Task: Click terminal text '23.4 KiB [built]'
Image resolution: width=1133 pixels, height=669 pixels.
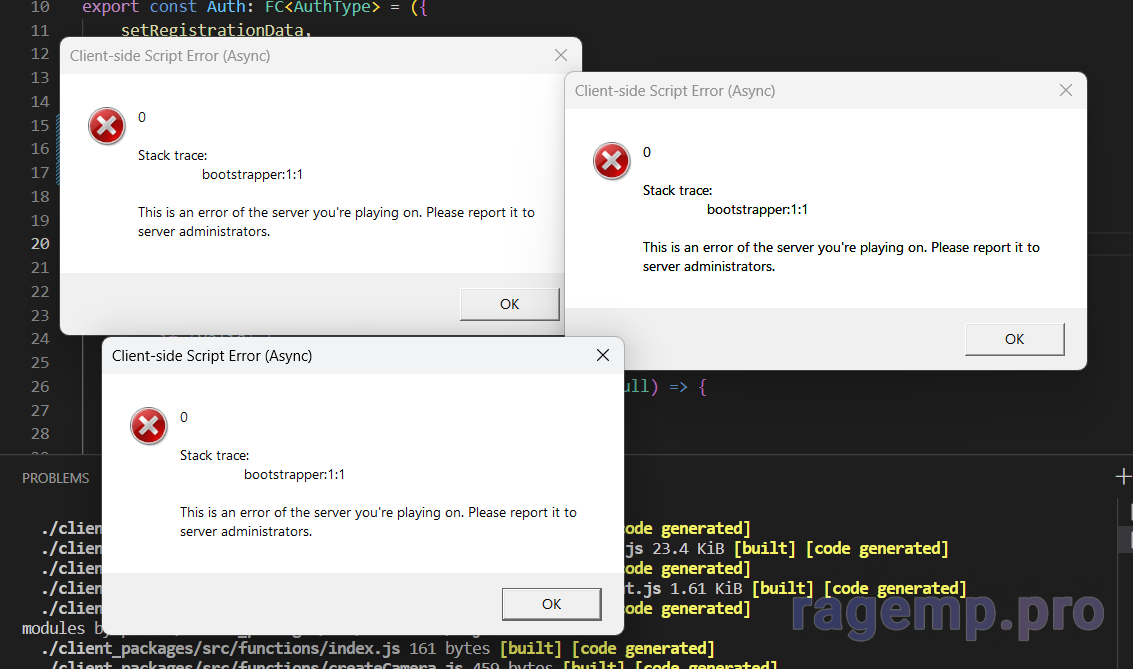Action: (x=723, y=548)
